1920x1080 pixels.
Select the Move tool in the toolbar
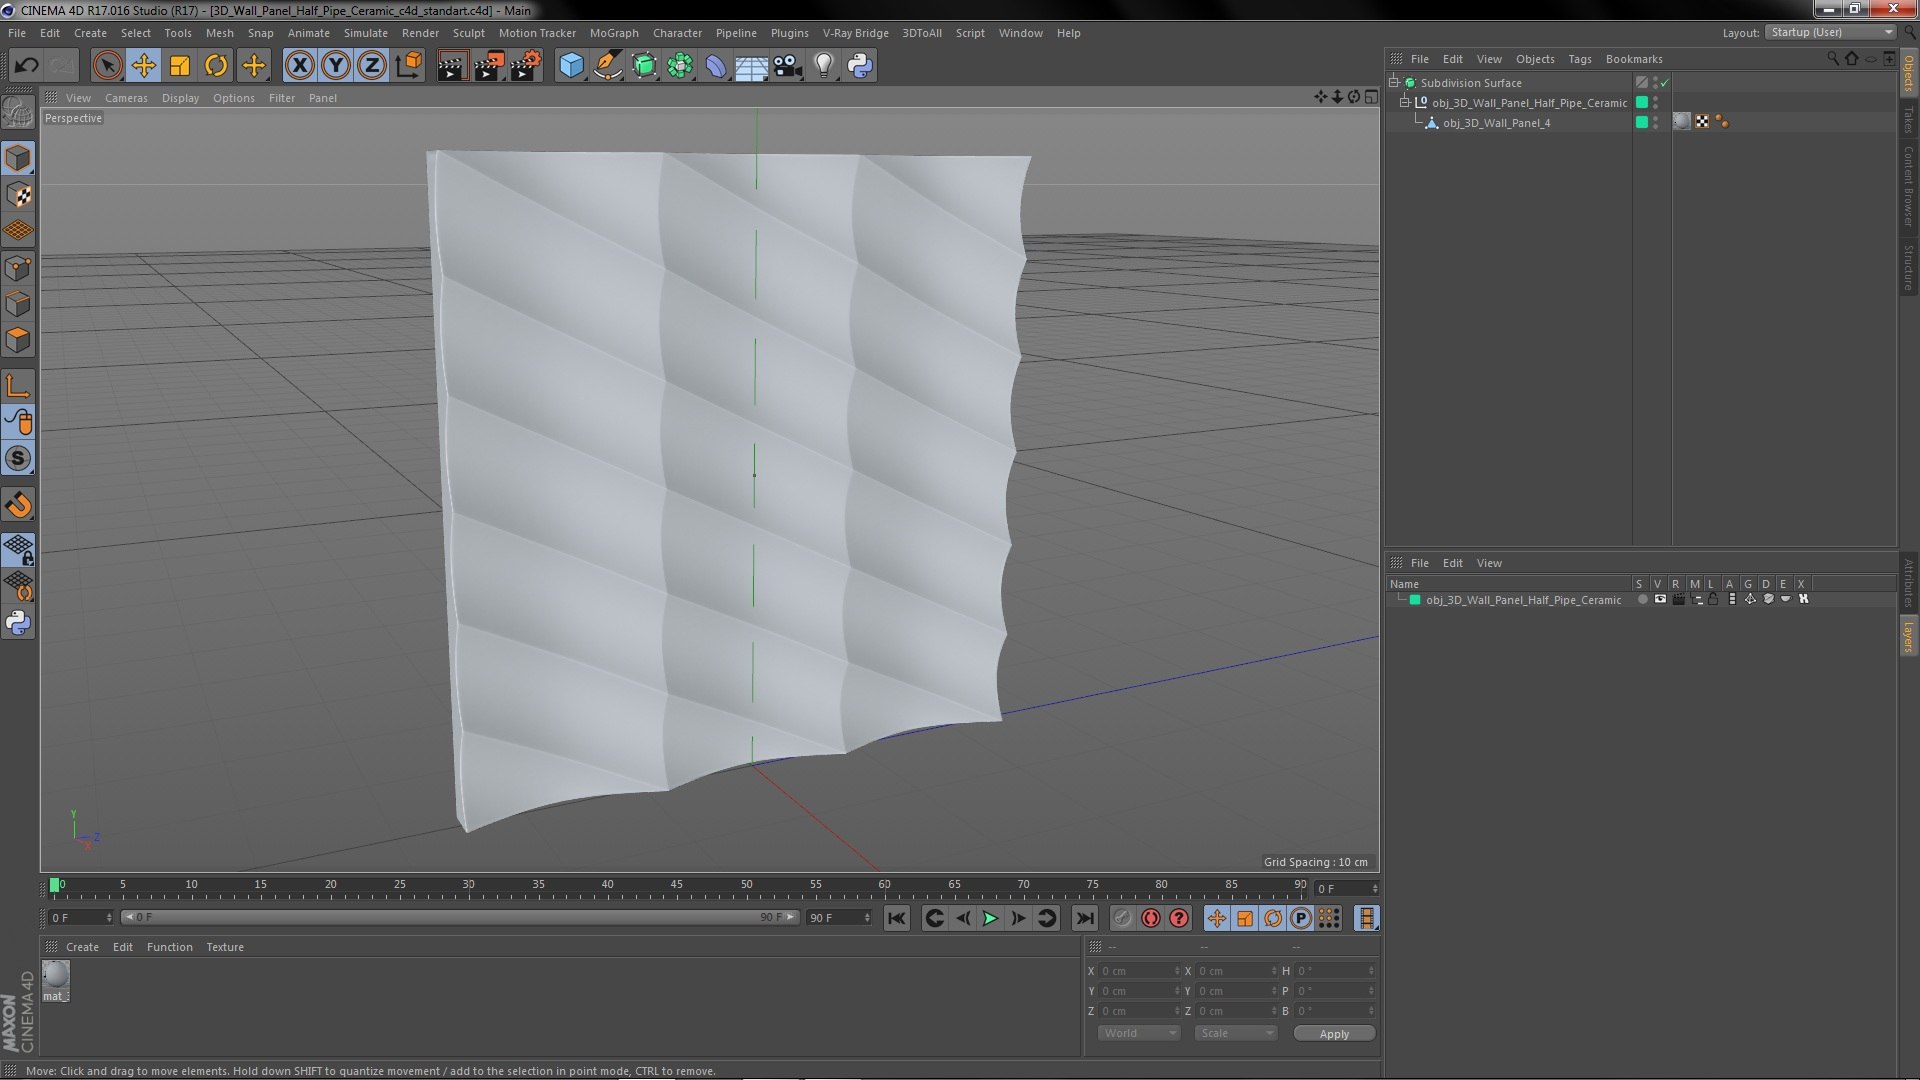tap(143, 66)
